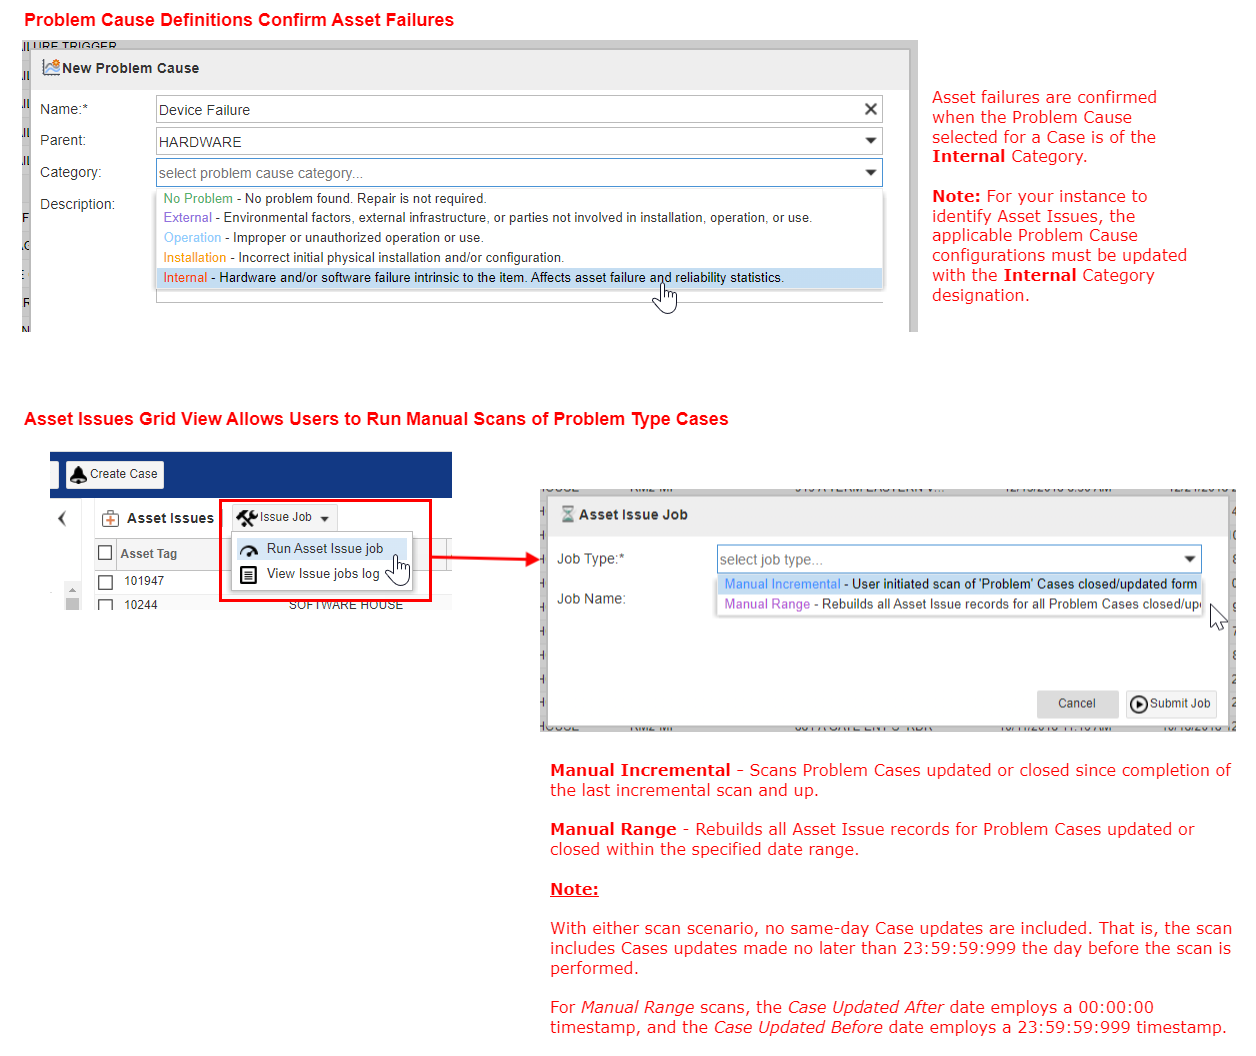Viewport: 1256px width, 1056px height.
Task: Click the picture icon beside New Problem Cause title
Action: (51, 67)
